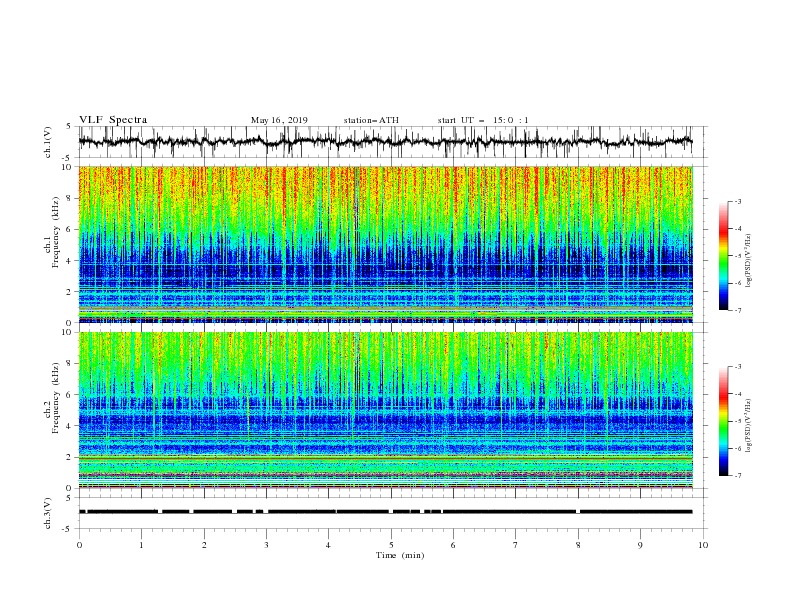Click the time axis tick label "2"
Viewport: 792px width, 612px height.
[x=204, y=545]
